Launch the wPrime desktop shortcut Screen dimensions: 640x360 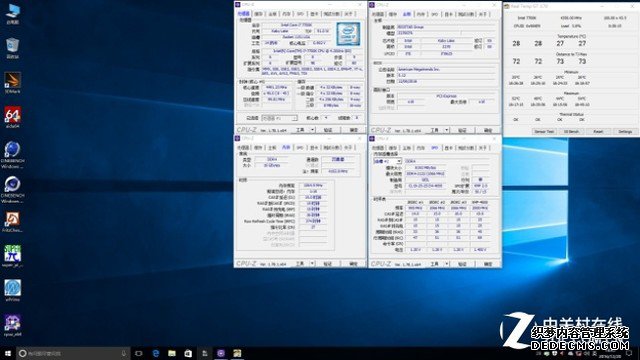pyautogui.click(x=13, y=290)
